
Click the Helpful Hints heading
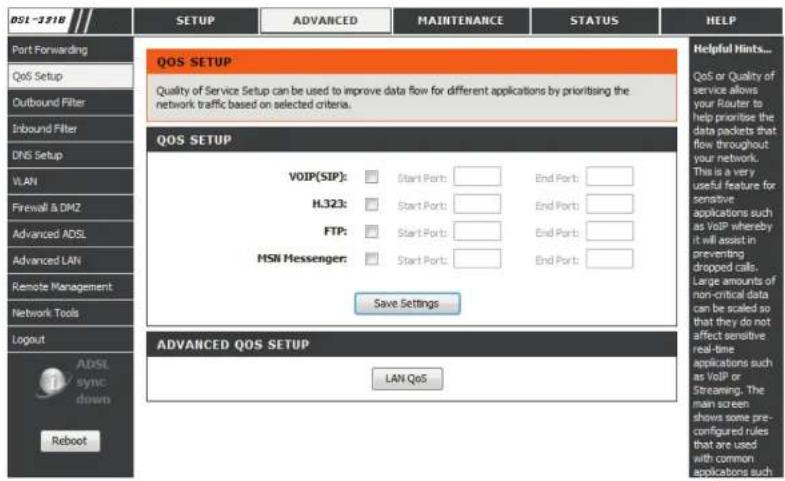[x=732, y=49]
